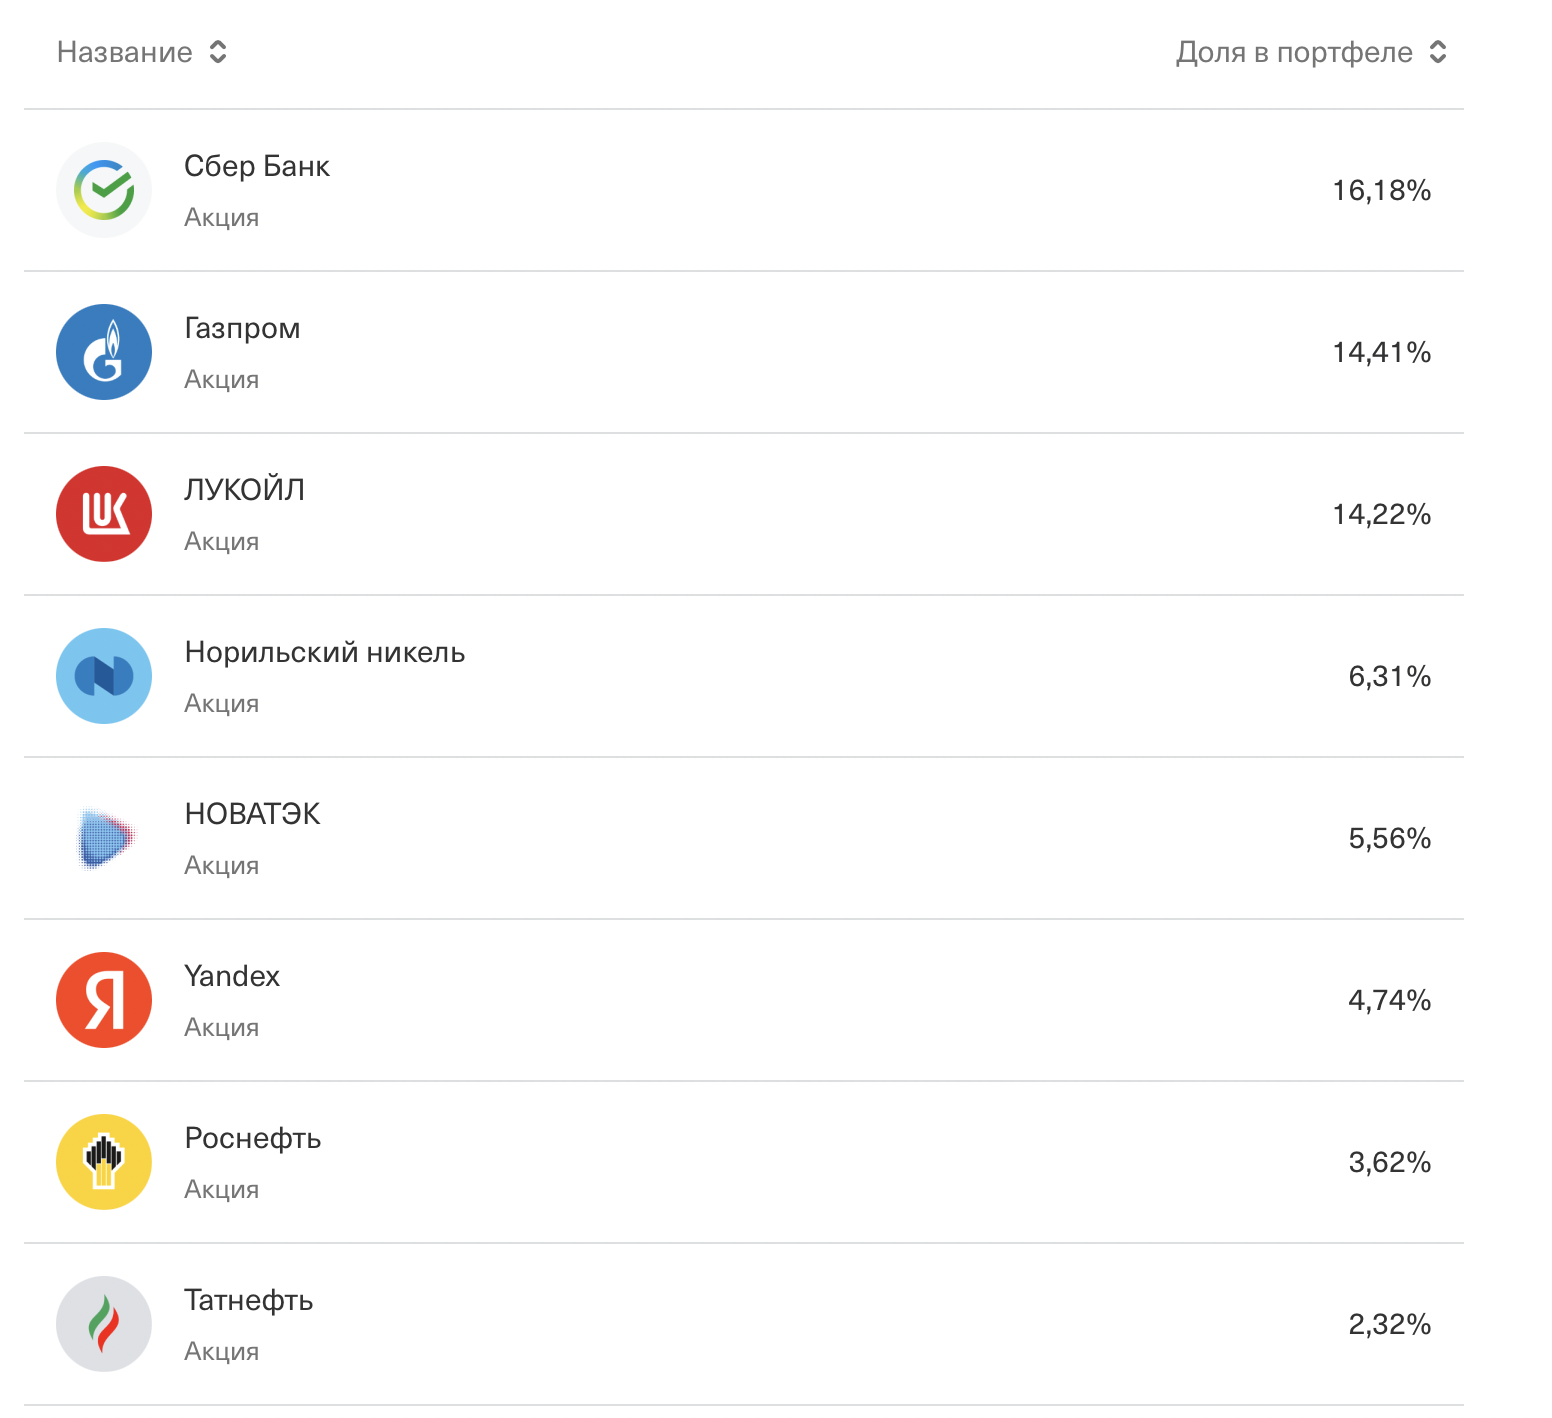Open the Сбер Банк stock name

(x=257, y=166)
